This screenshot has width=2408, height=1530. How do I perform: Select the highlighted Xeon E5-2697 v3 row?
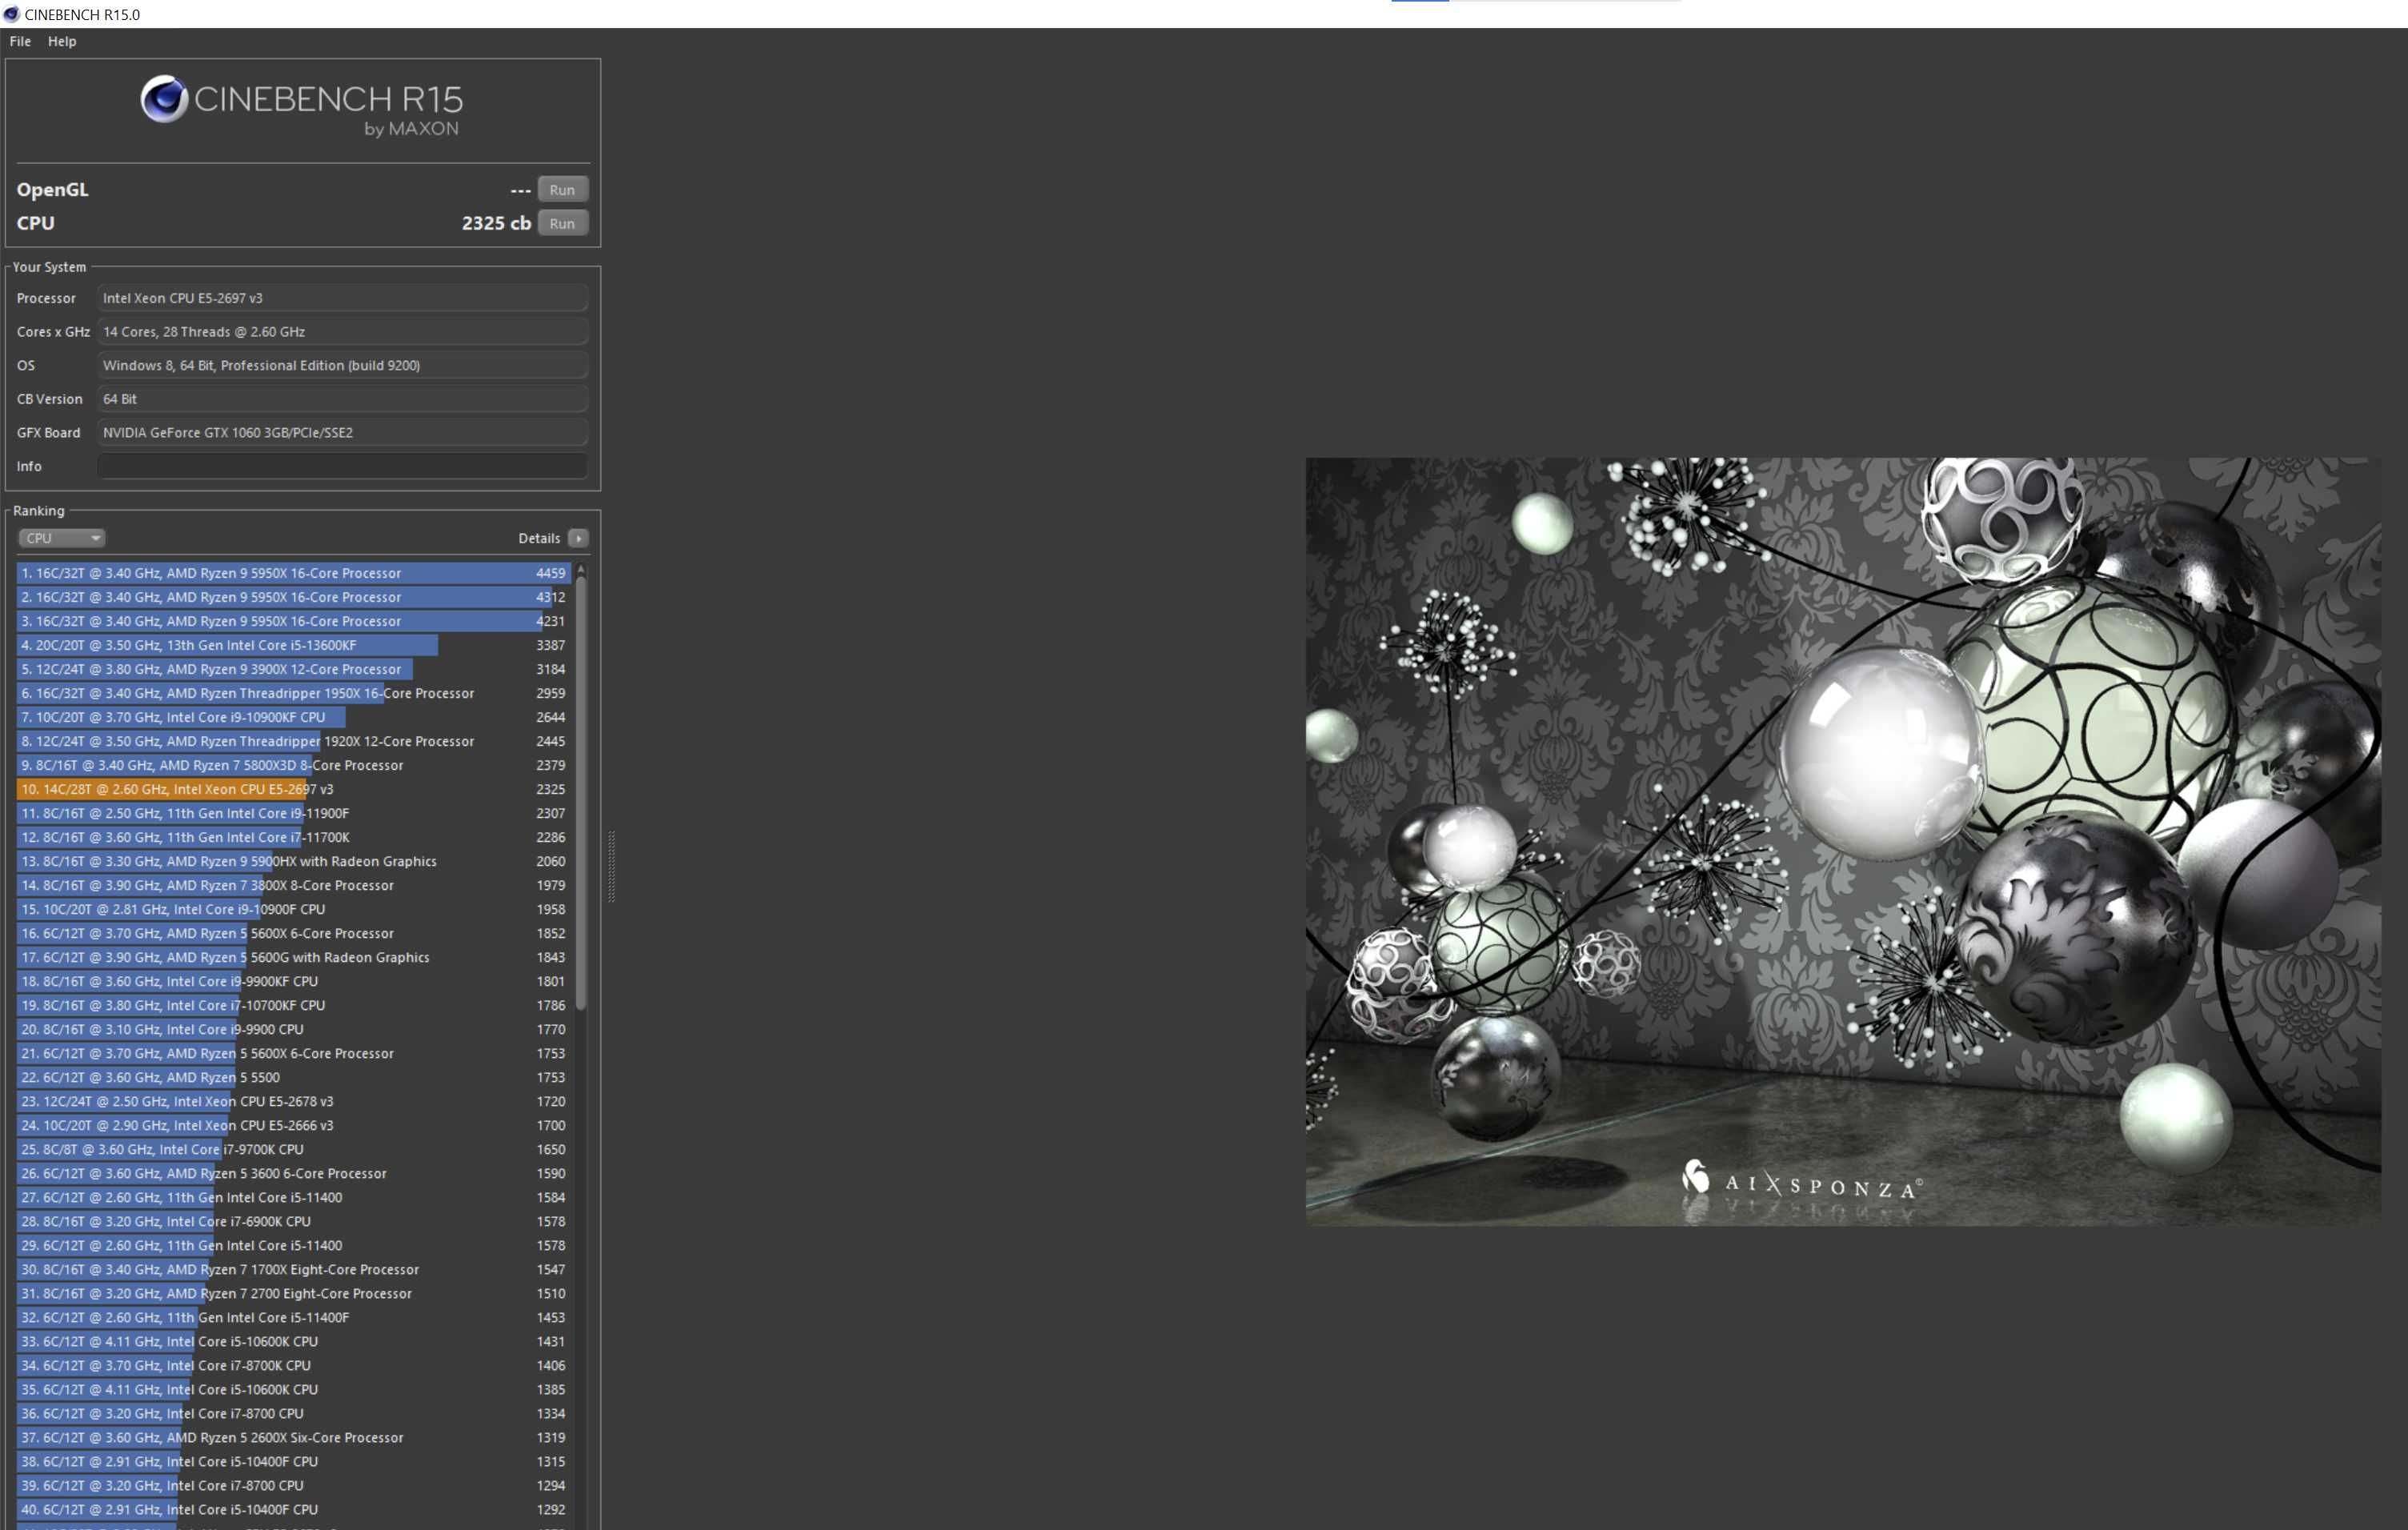tap(294, 789)
